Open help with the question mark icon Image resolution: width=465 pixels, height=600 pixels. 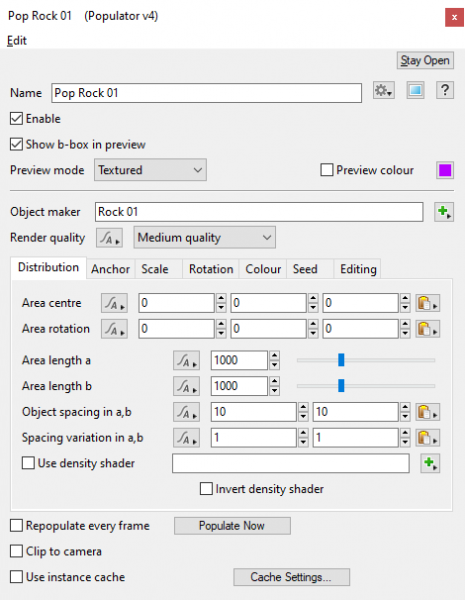coord(445,91)
